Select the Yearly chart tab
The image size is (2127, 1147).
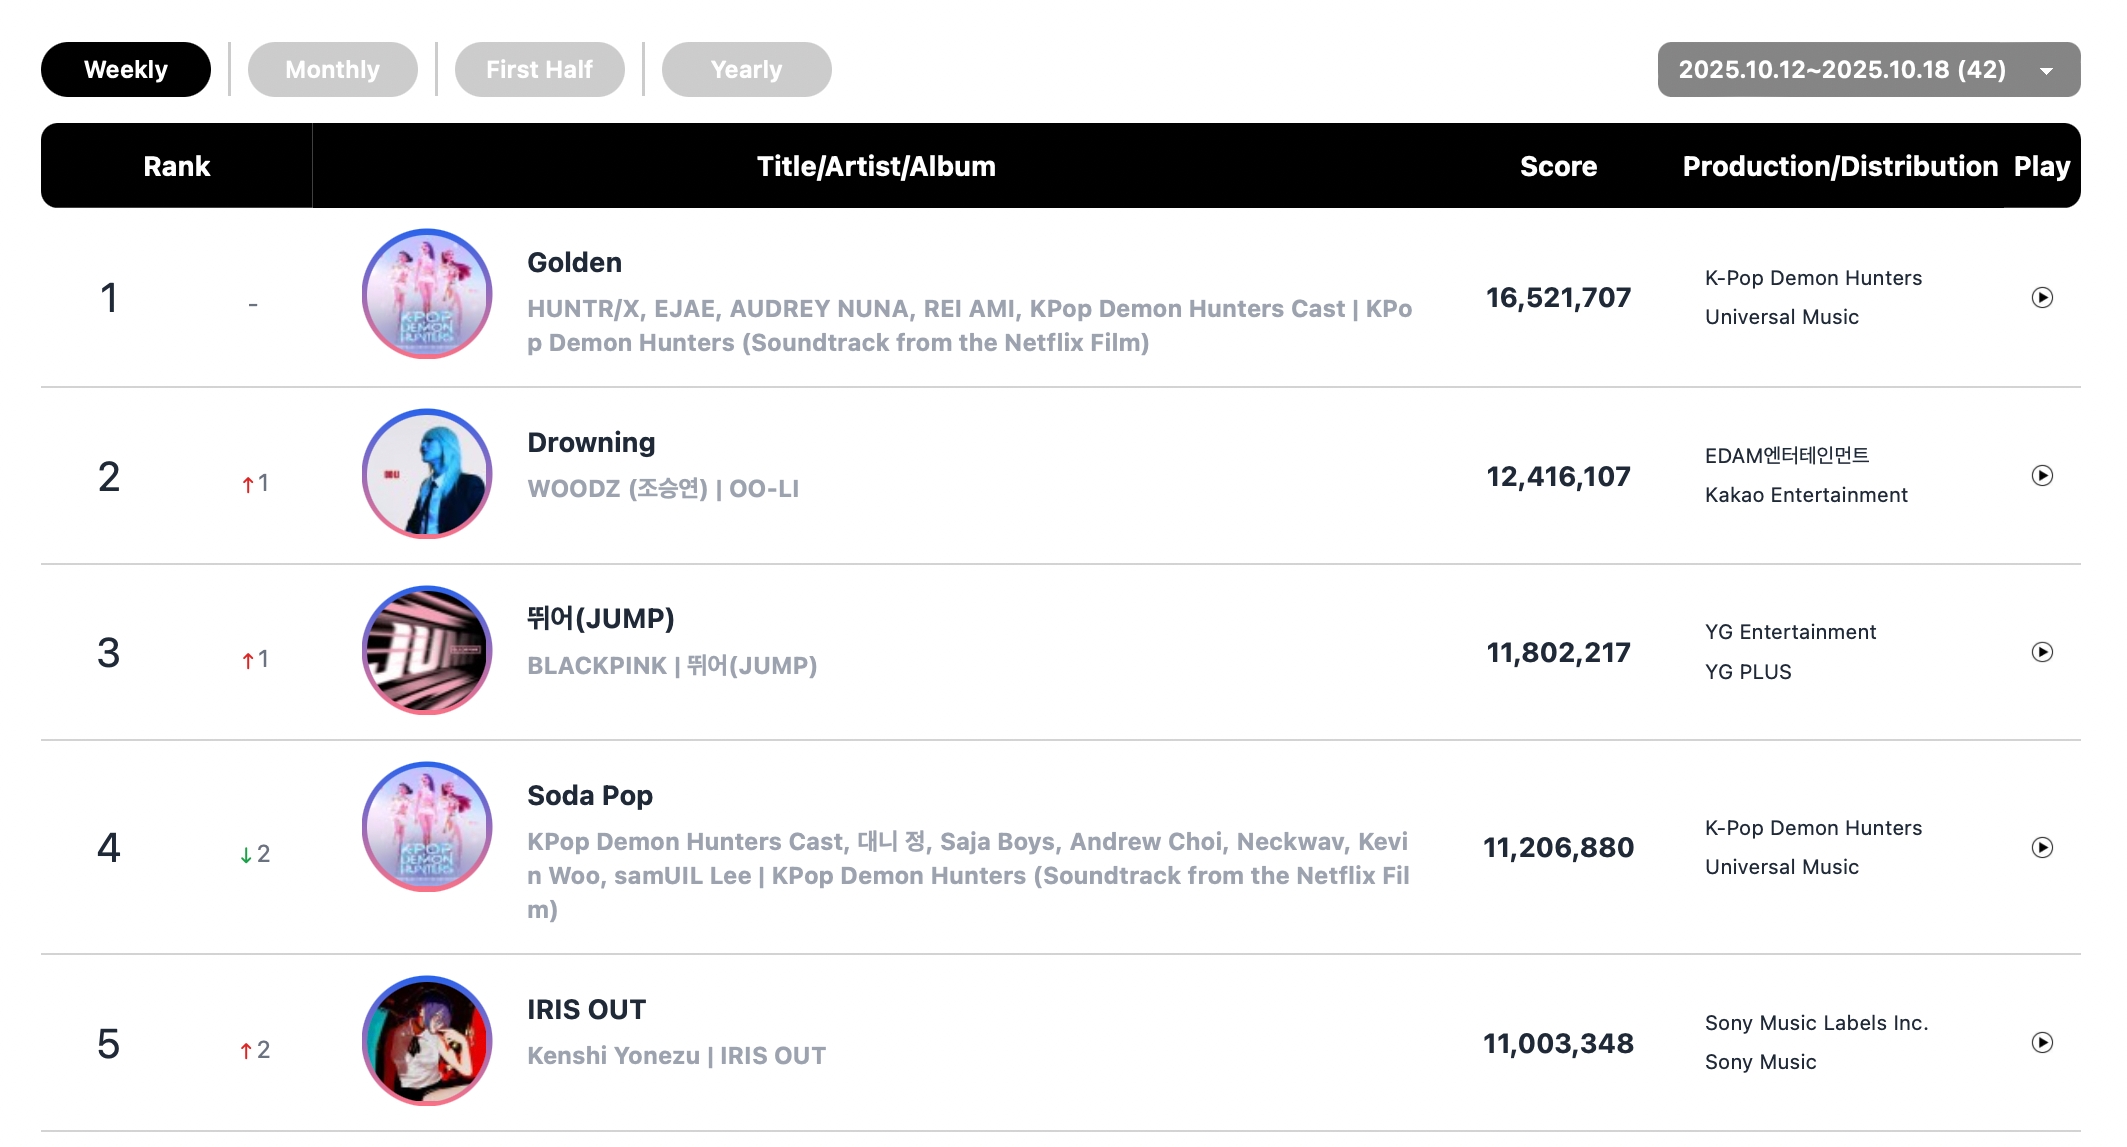click(746, 70)
